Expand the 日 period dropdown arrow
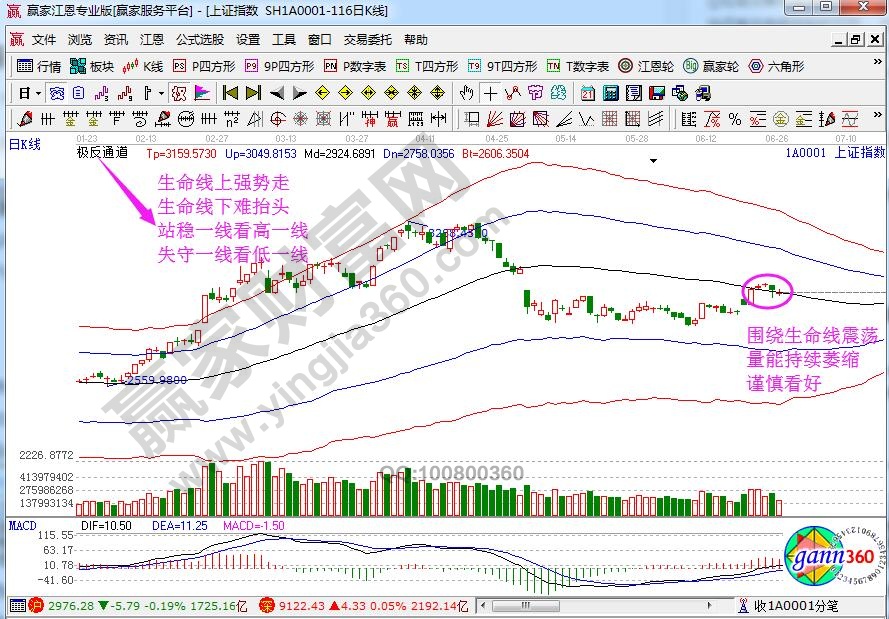 pos(38,93)
